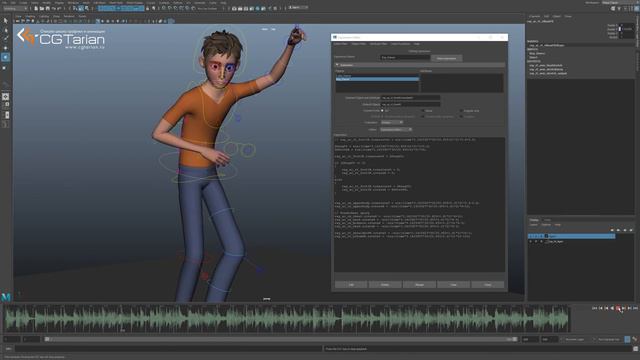Go to end of playback range
This screenshot has height=360, width=640.
tap(636, 308)
